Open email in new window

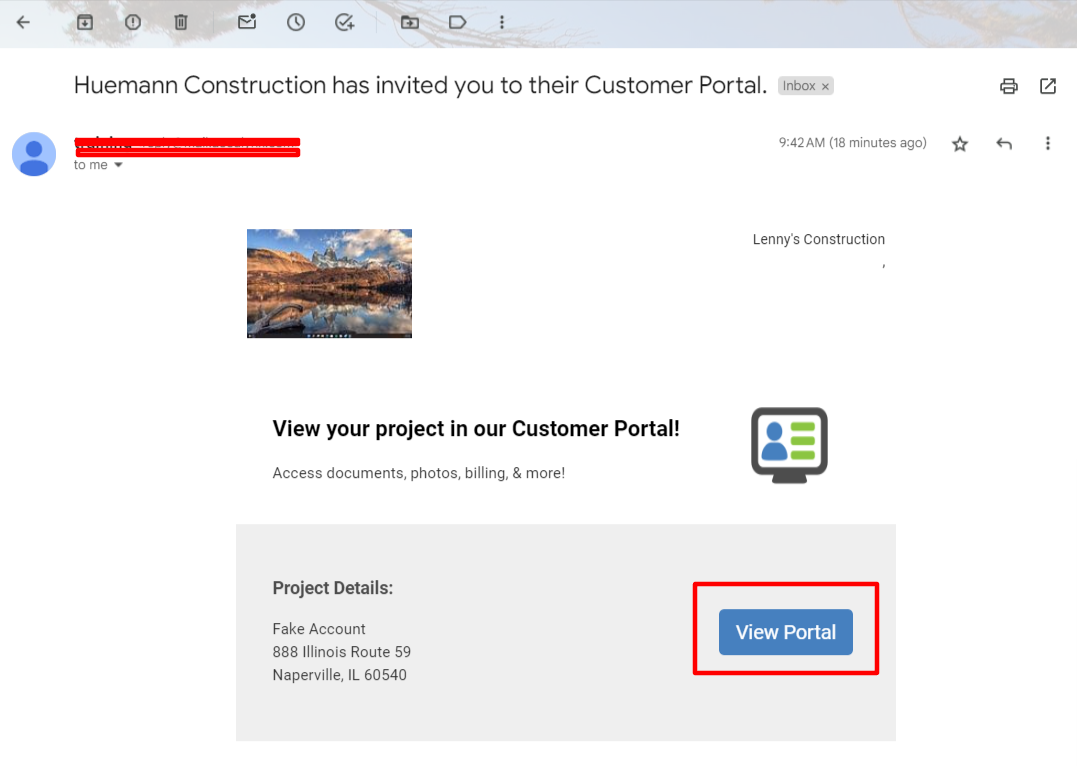(x=1048, y=86)
